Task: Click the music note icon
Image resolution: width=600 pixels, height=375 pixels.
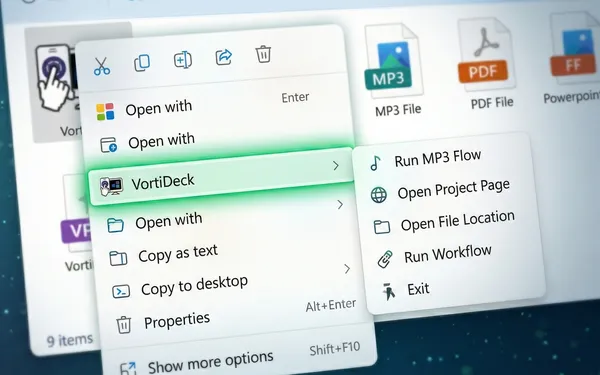Action: [376, 163]
